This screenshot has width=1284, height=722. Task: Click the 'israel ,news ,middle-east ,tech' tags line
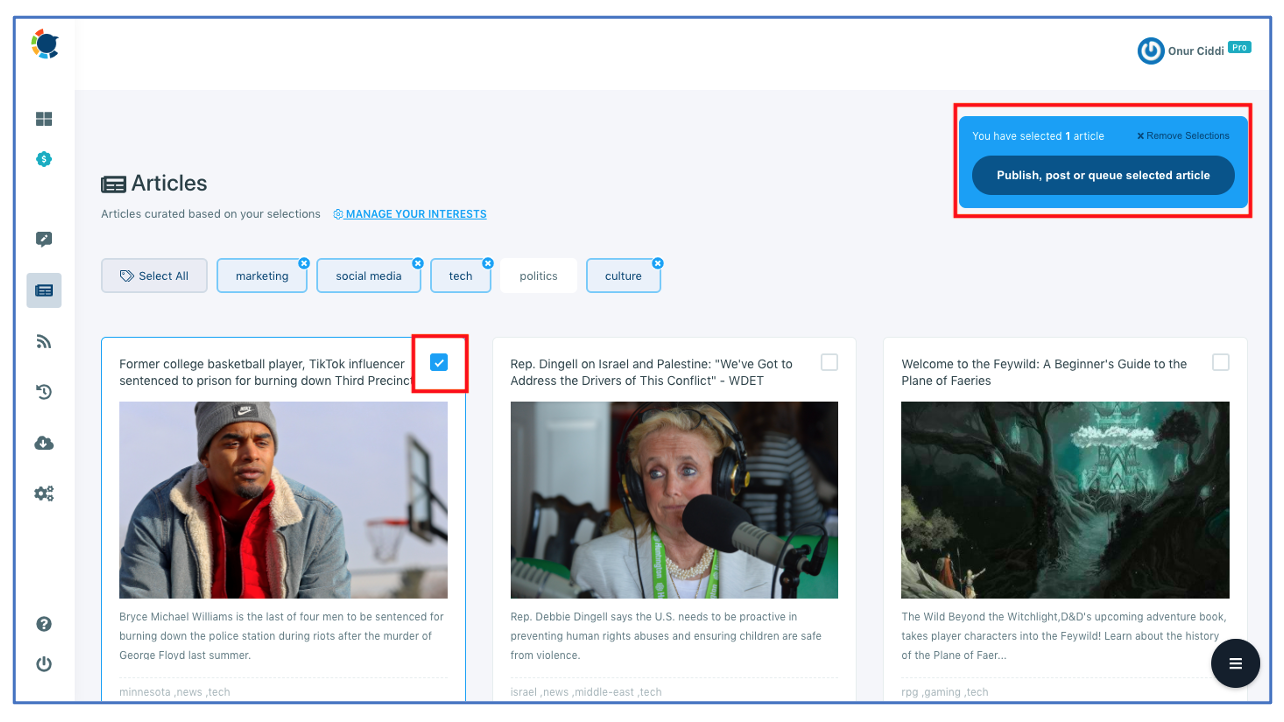[x=586, y=692]
